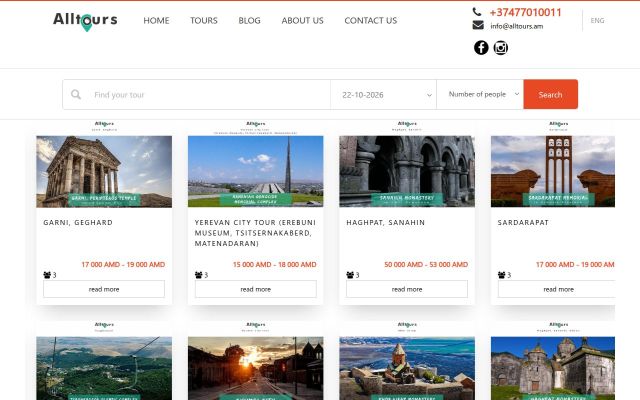Read more about Yerevan City Tour
Image resolution: width=640 pixels, height=400 pixels.
(x=256, y=289)
